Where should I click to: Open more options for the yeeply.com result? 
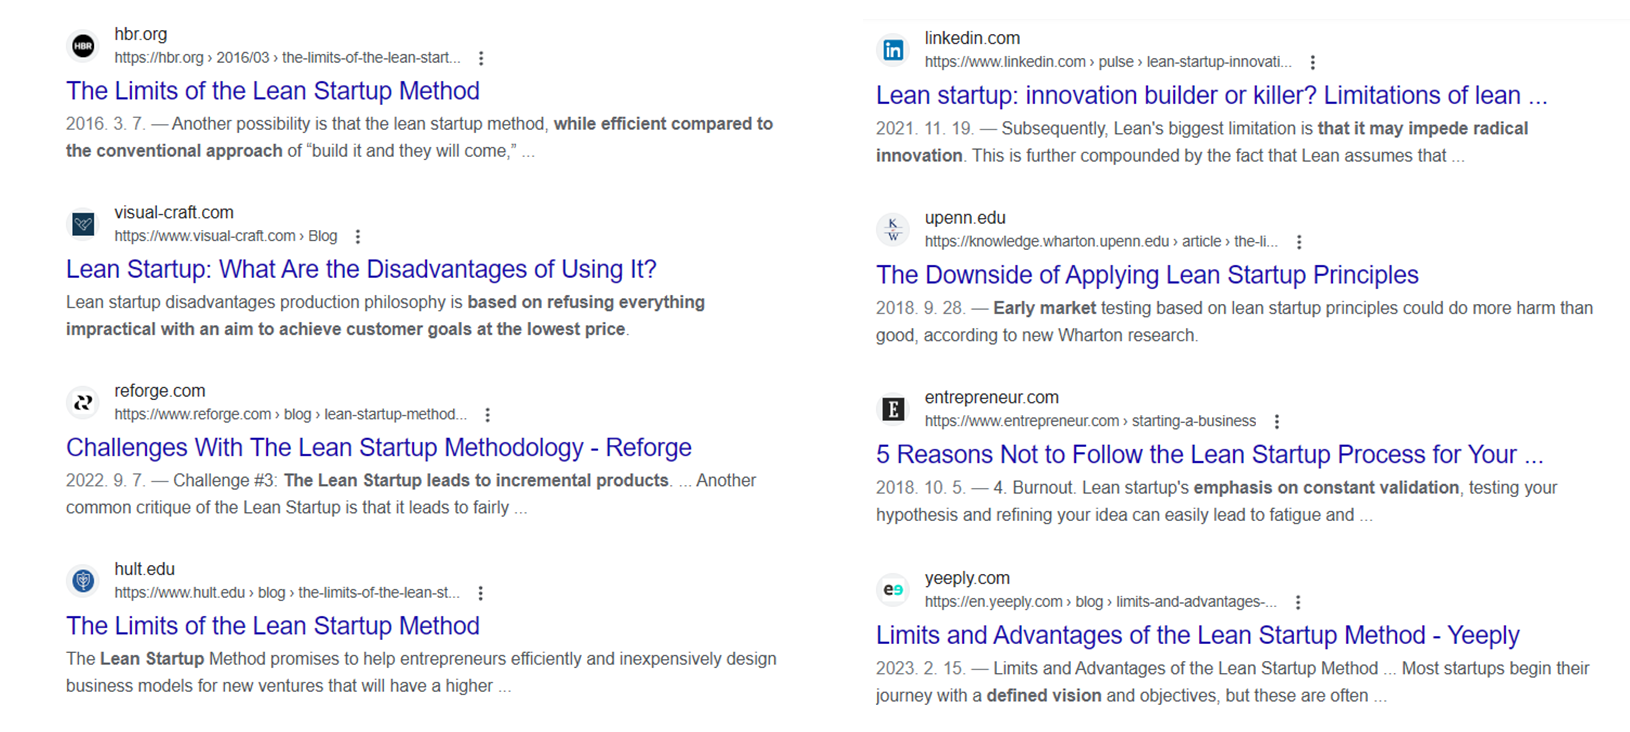tap(1298, 602)
